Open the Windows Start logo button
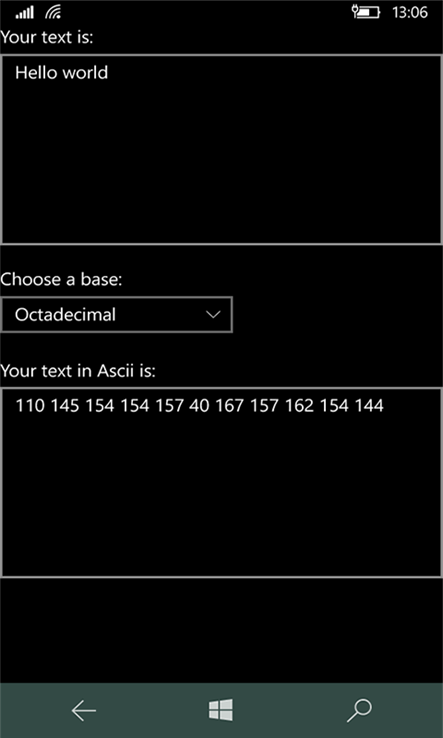The image size is (443, 738). click(221, 710)
